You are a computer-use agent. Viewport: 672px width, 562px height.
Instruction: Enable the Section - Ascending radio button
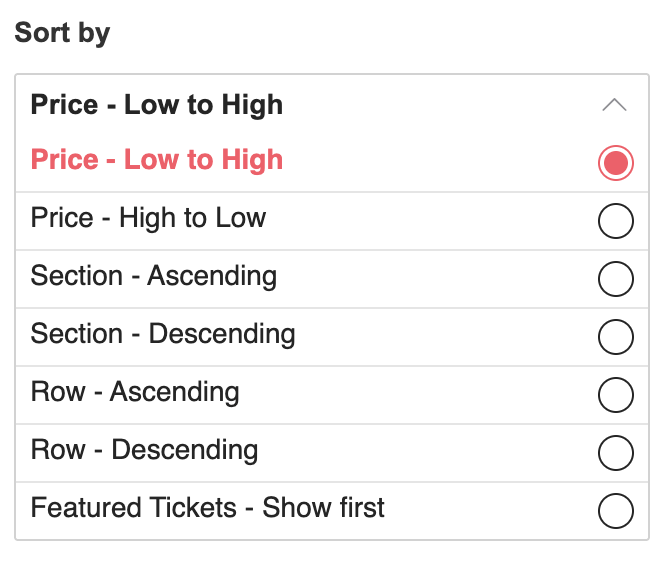615,279
